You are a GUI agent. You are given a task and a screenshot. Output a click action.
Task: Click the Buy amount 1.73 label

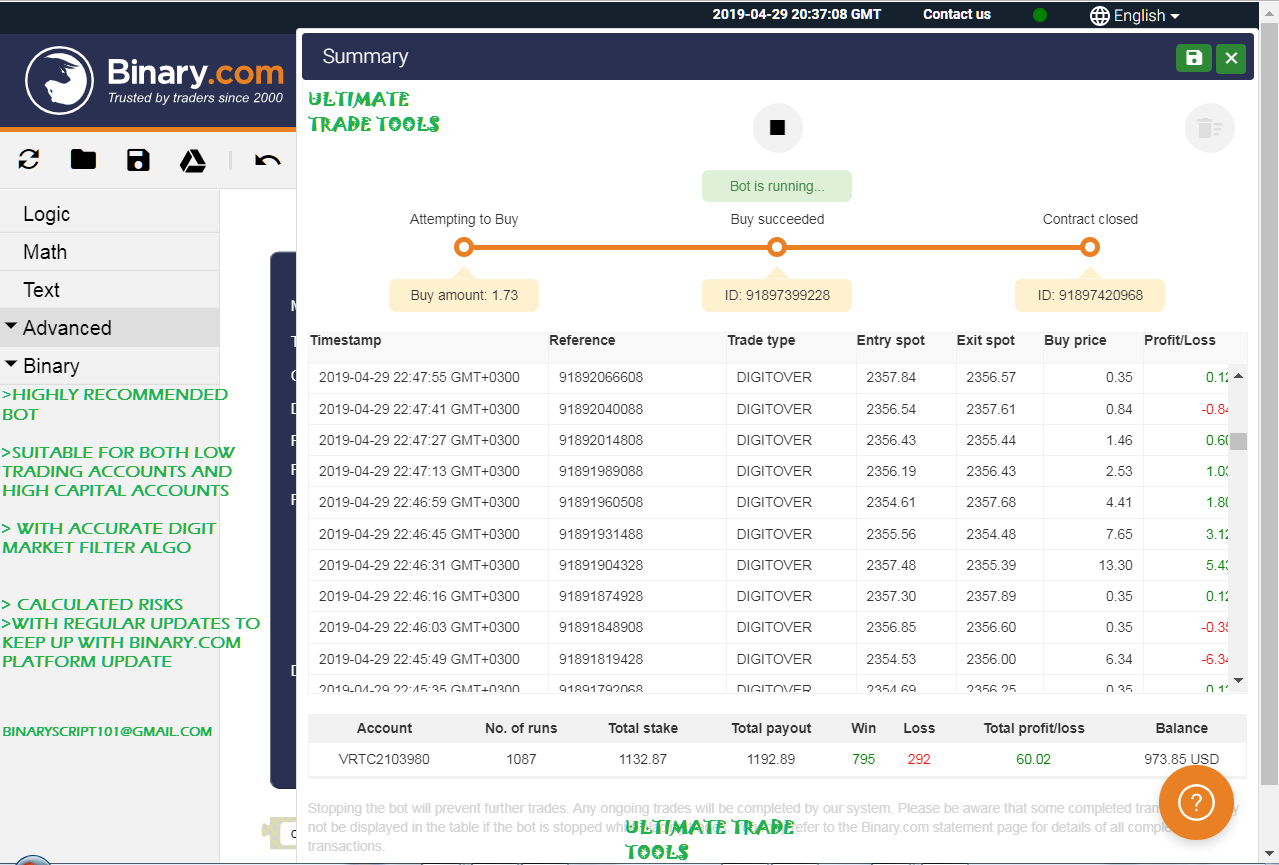pos(464,296)
